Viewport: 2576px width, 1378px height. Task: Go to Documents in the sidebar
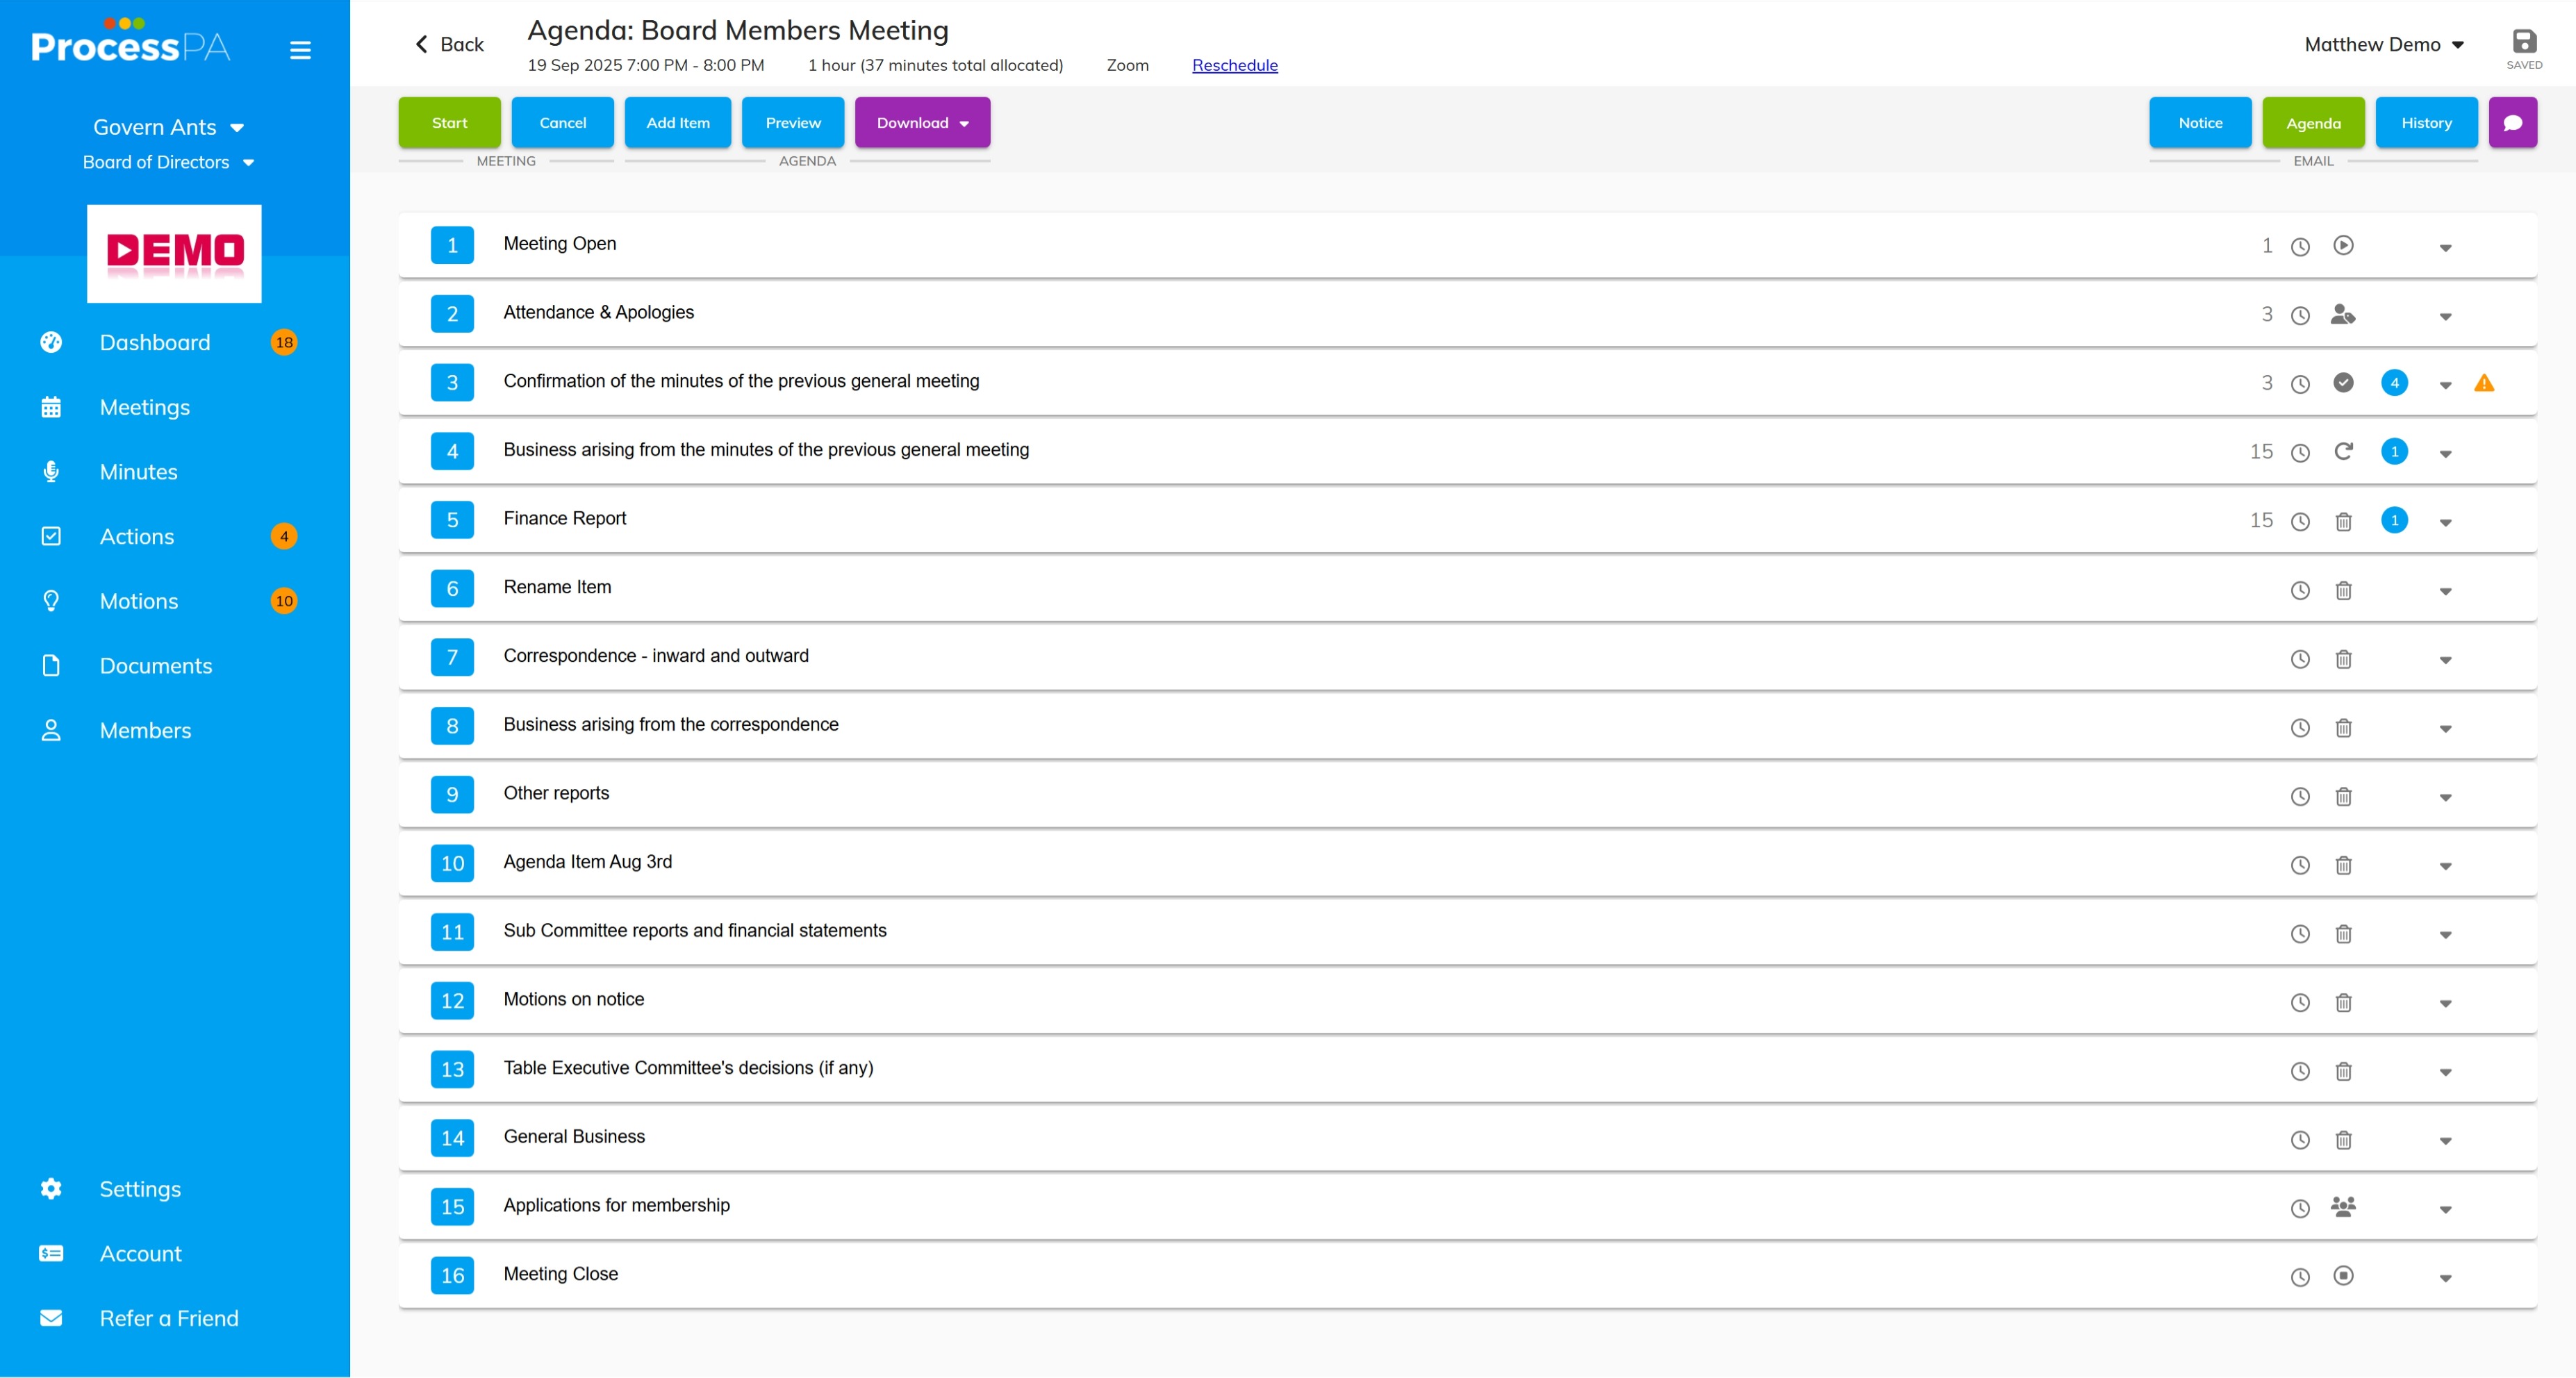point(155,666)
